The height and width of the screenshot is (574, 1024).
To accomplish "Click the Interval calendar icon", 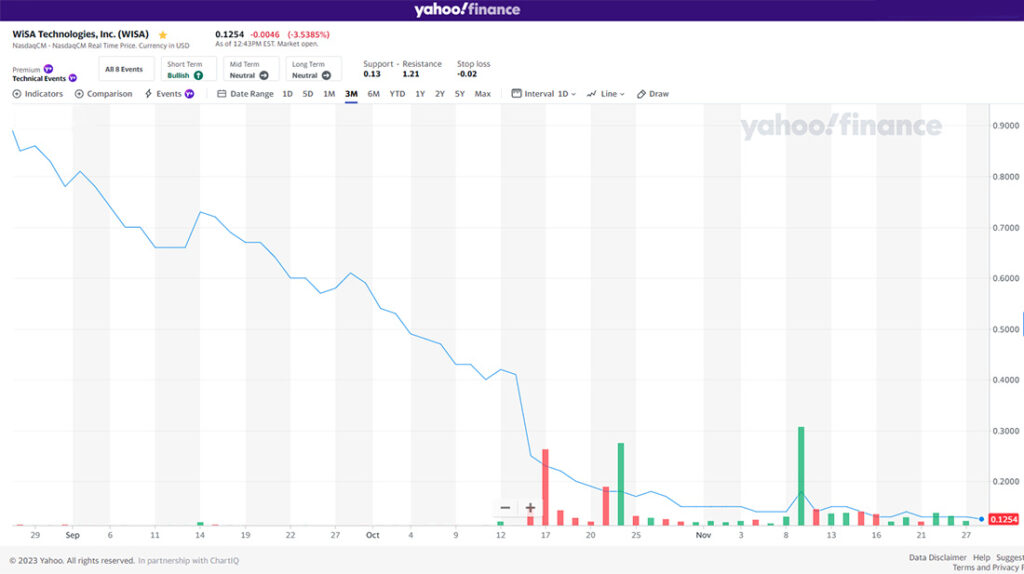I will (517, 93).
